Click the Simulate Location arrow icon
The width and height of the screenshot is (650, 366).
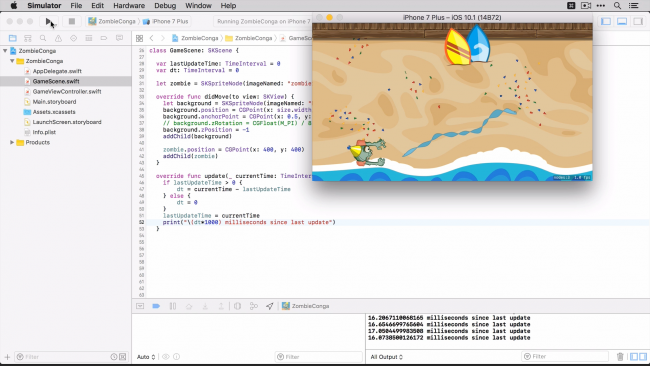(270, 306)
